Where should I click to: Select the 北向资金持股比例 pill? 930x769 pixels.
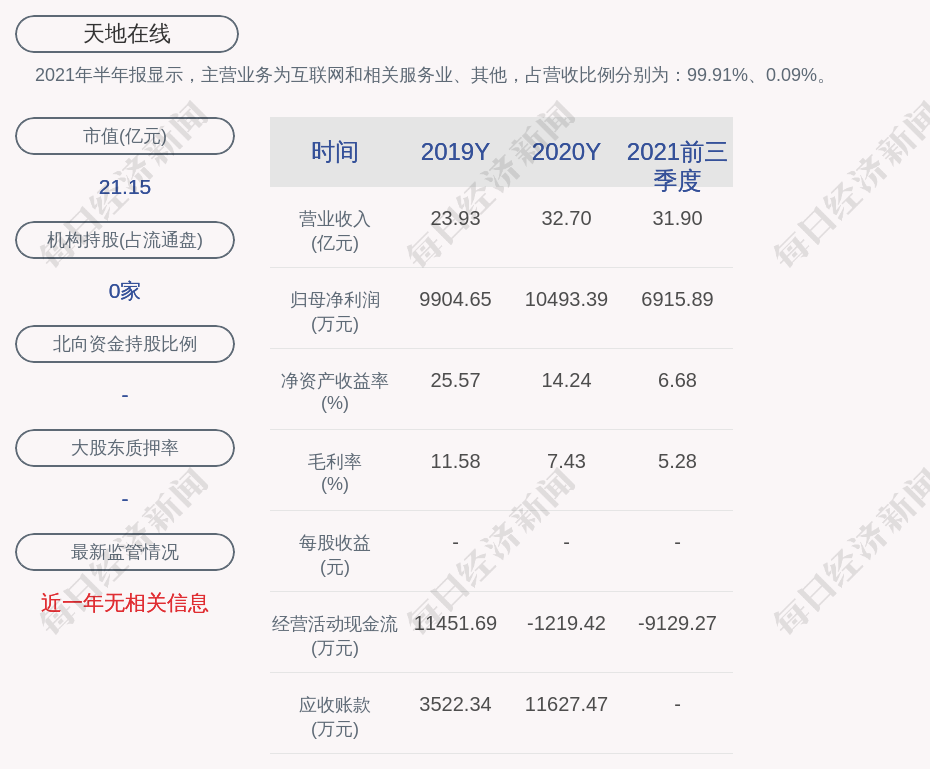(125, 344)
